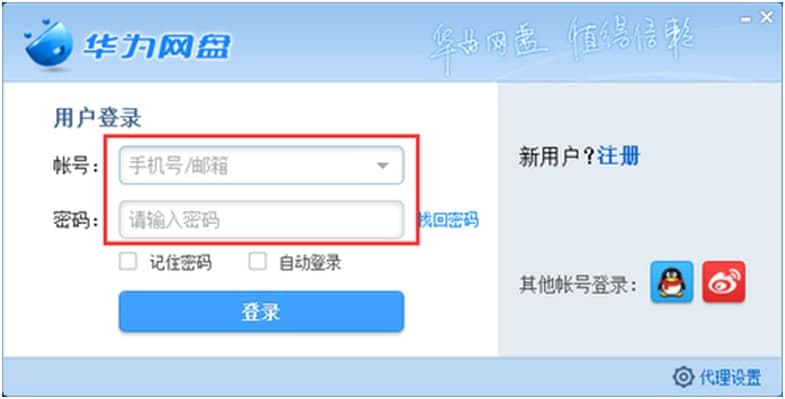This screenshot has height=399, width=785.
Task: Click the 自动登录 label text
Action: tap(310, 263)
